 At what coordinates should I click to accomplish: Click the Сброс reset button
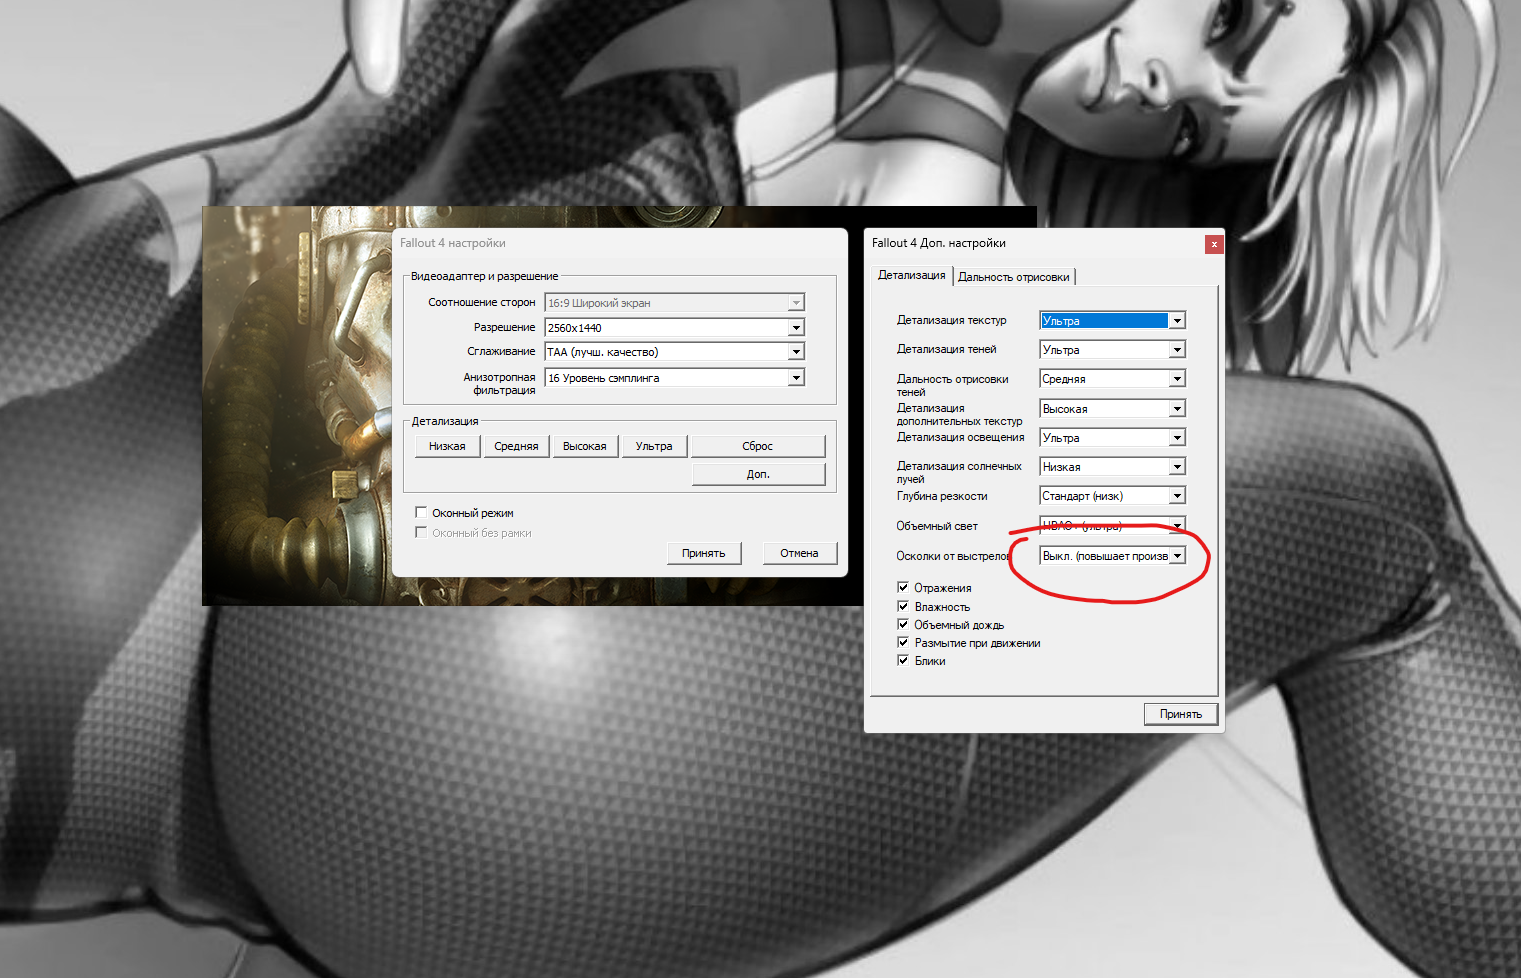[x=757, y=446]
